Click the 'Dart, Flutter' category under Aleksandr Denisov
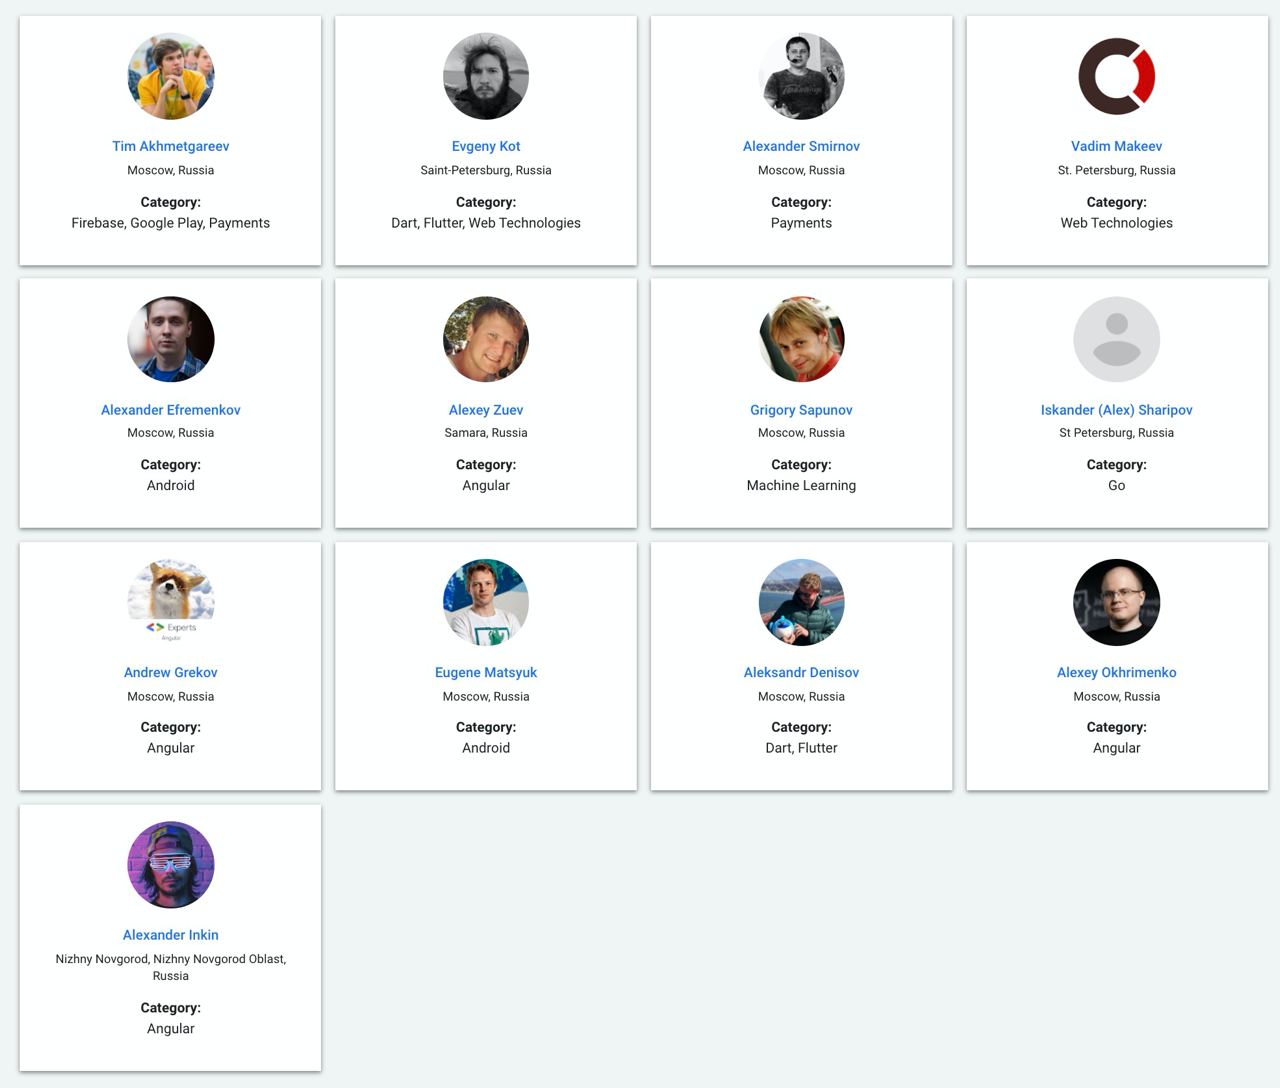 [801, 748]
